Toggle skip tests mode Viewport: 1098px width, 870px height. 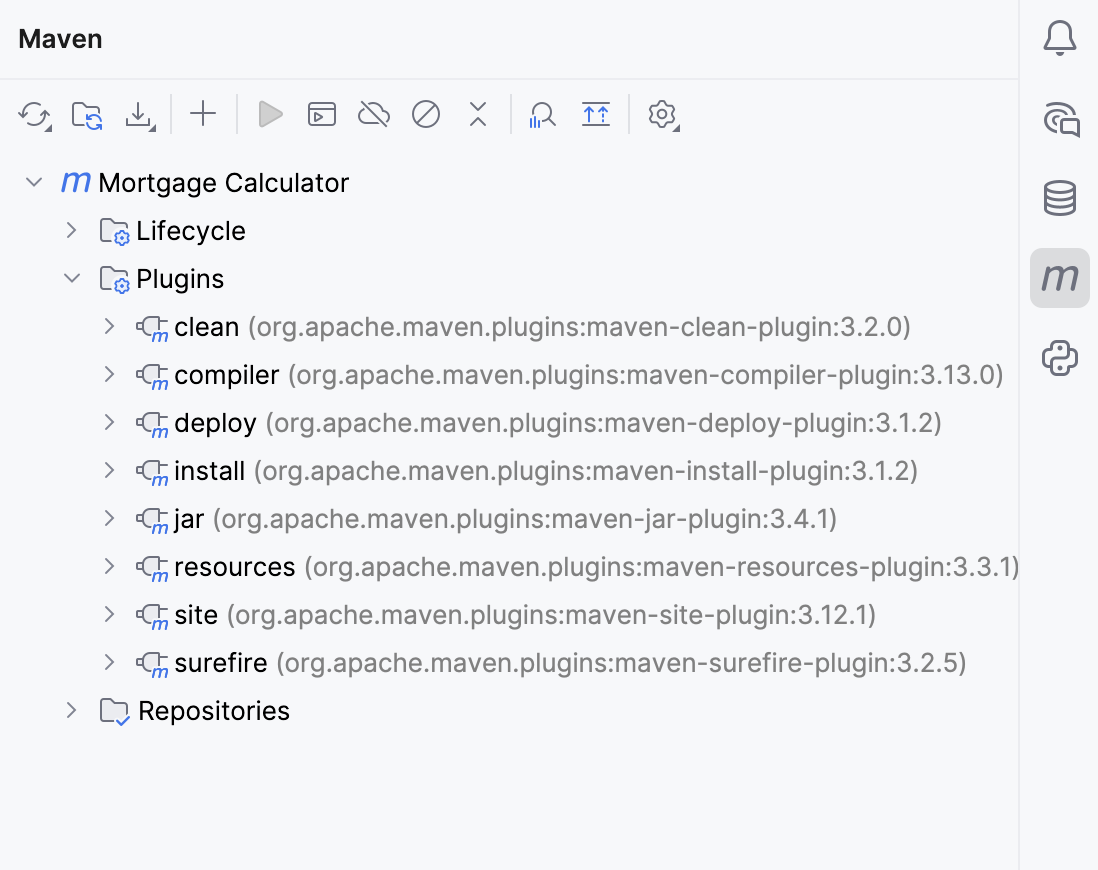tap(425, 114)
